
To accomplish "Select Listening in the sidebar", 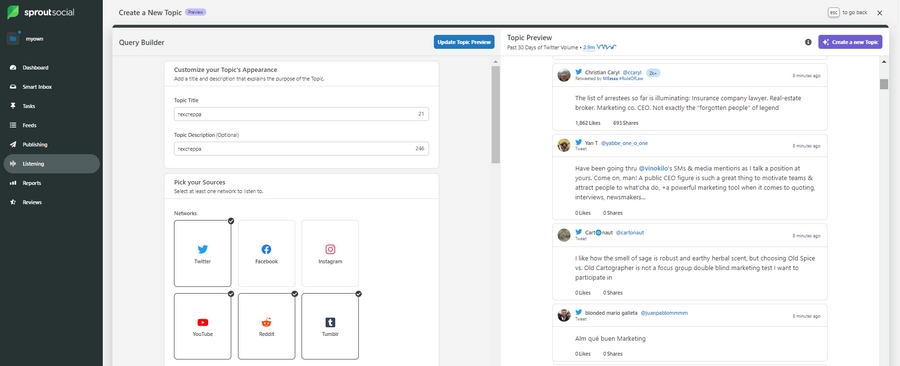I will pyautogui.click(x=52, y=163).
